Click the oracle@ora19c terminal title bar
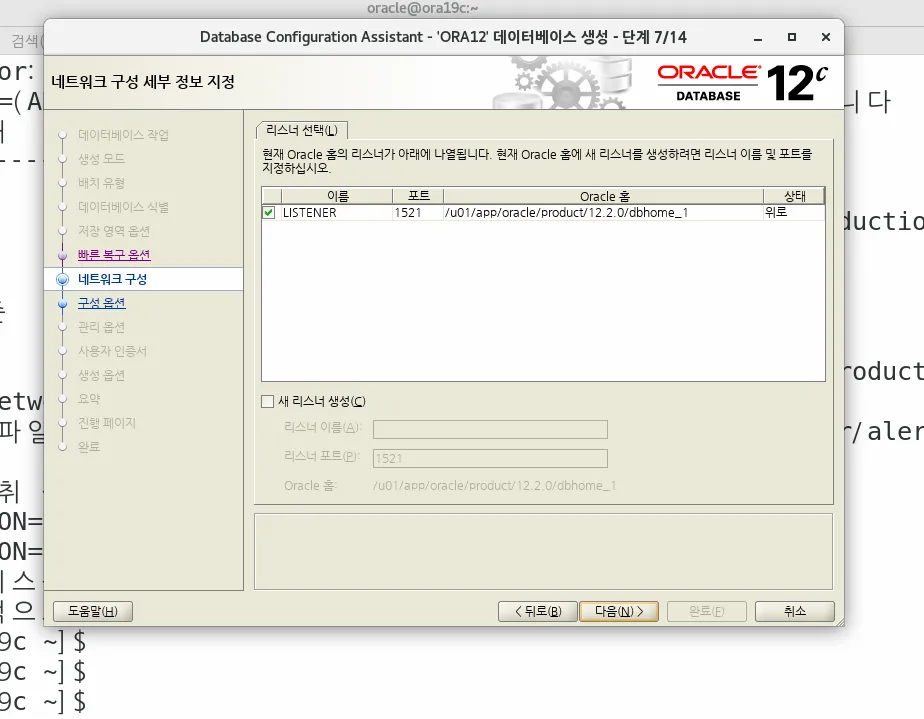The height and width of the screenshot is (719, 924). 423,8
